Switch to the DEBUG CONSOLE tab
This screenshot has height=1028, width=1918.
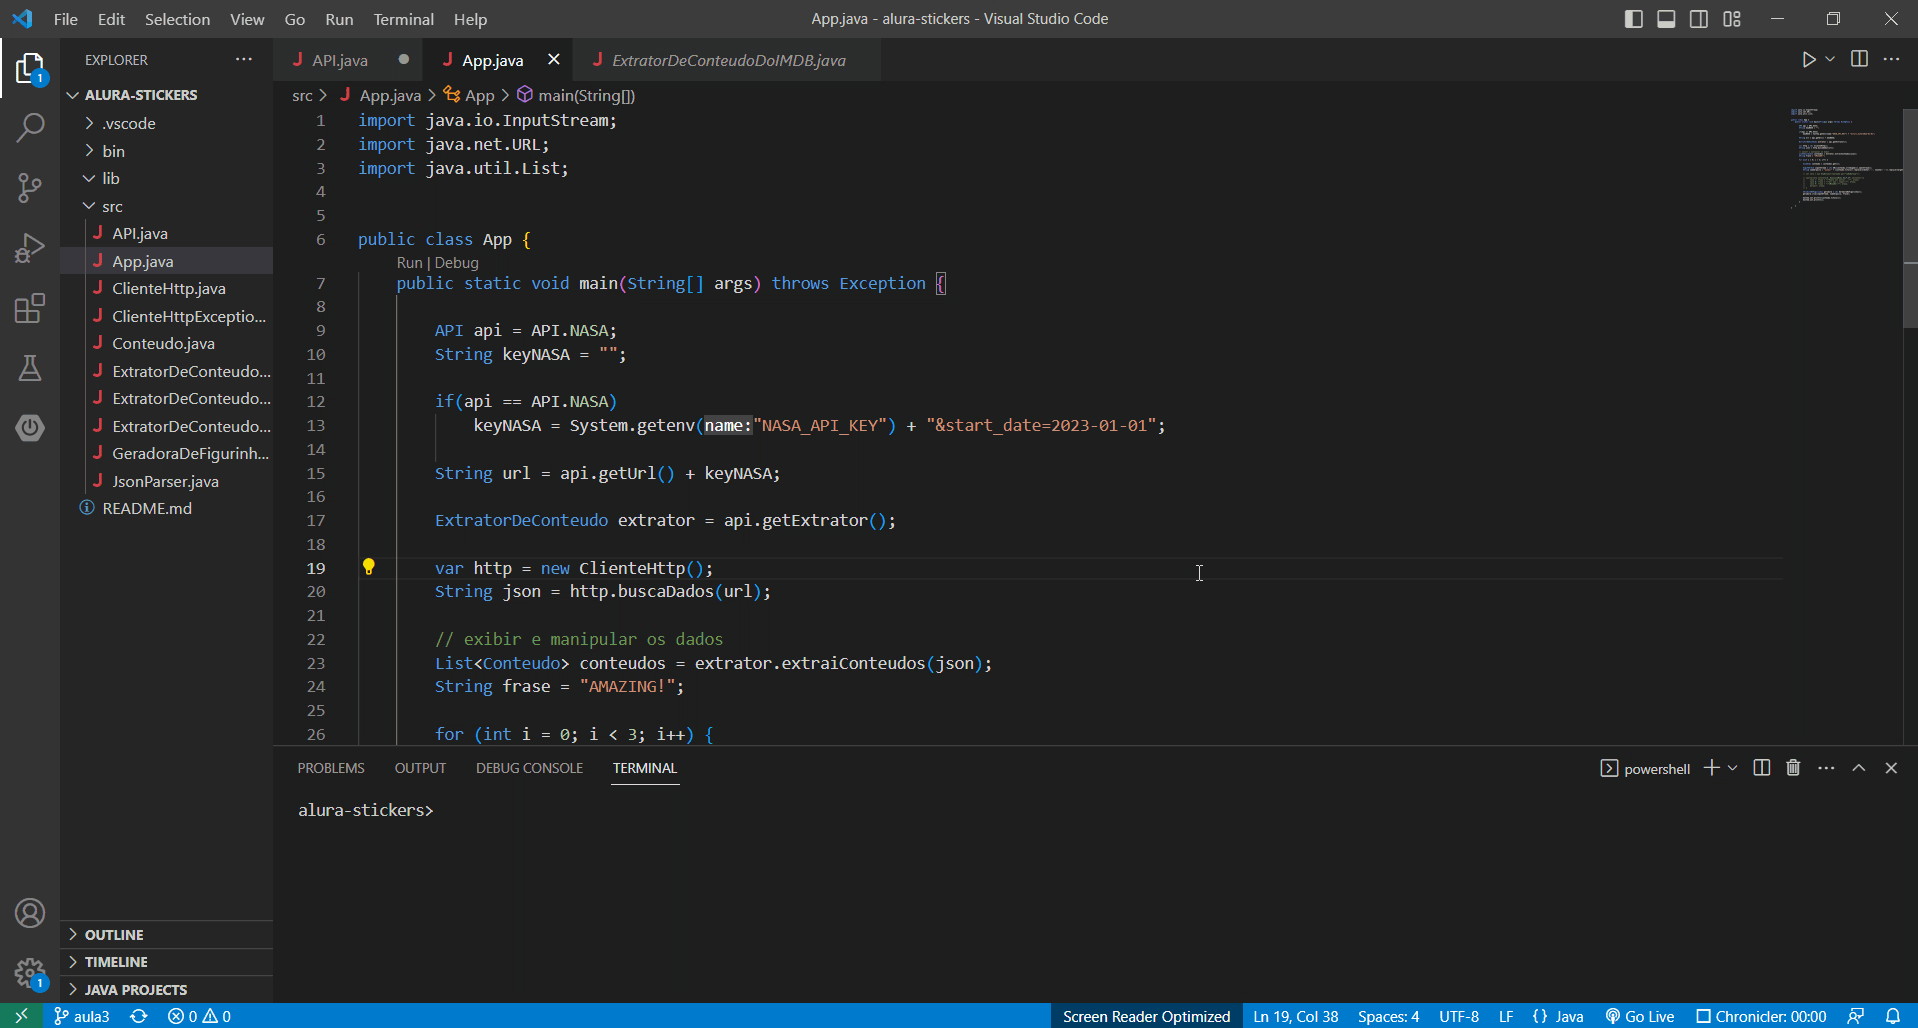pyautogui.click(x=529, y=768)
